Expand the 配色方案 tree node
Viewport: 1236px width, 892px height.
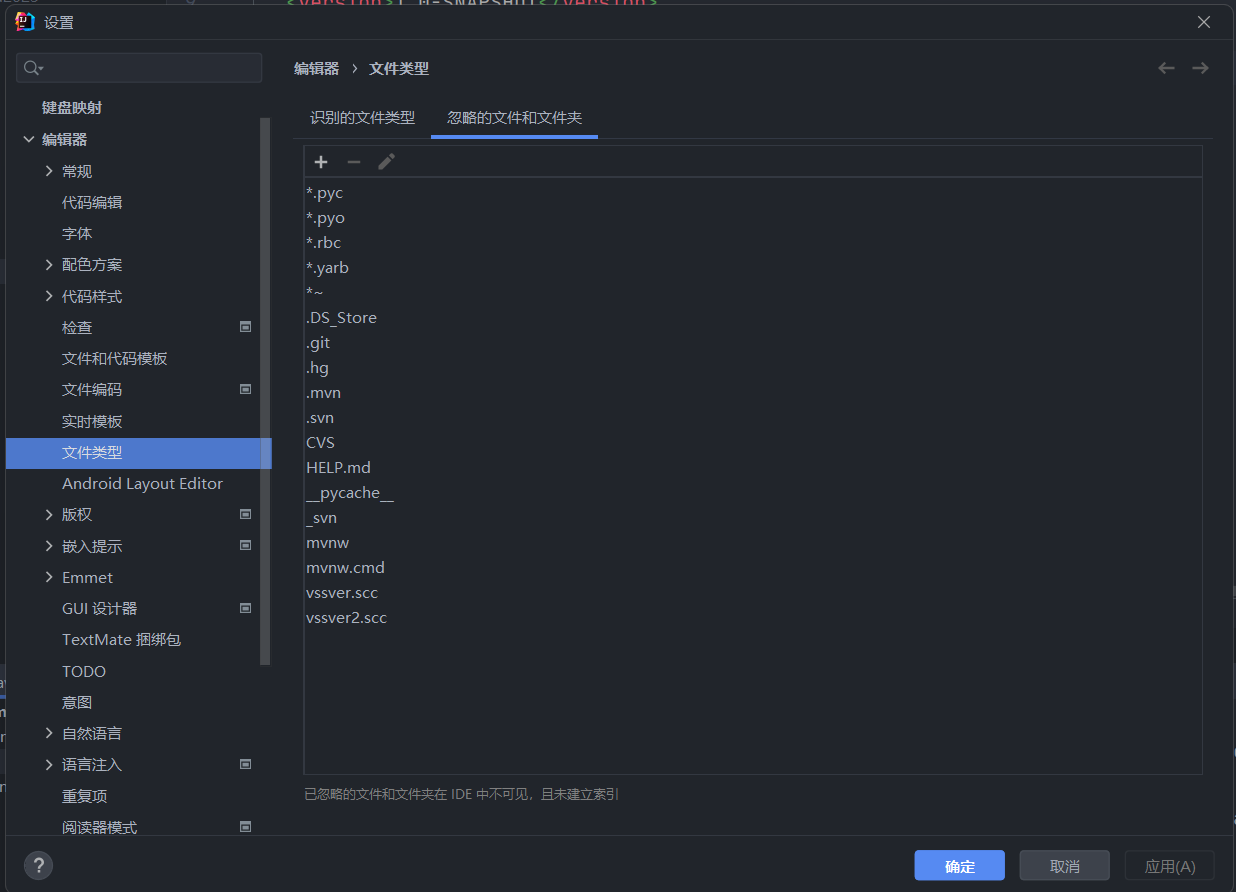click(x=49, y=265)
